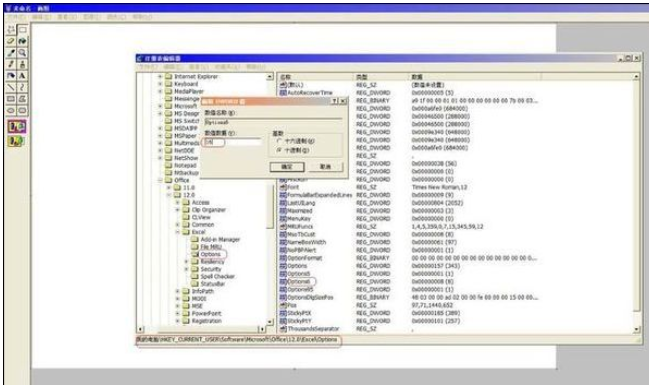Select the straight Line tool
The width and height of the screenshot is (649, 385).
[11, 87]
